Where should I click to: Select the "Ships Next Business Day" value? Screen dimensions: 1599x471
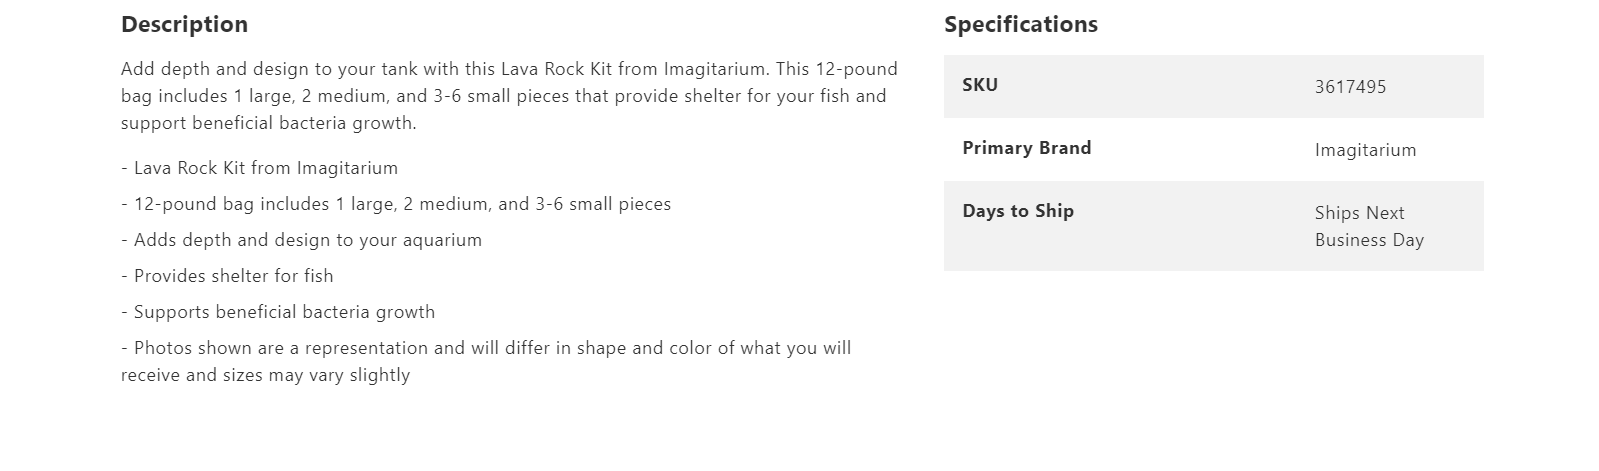click(x=1369, y=226)
